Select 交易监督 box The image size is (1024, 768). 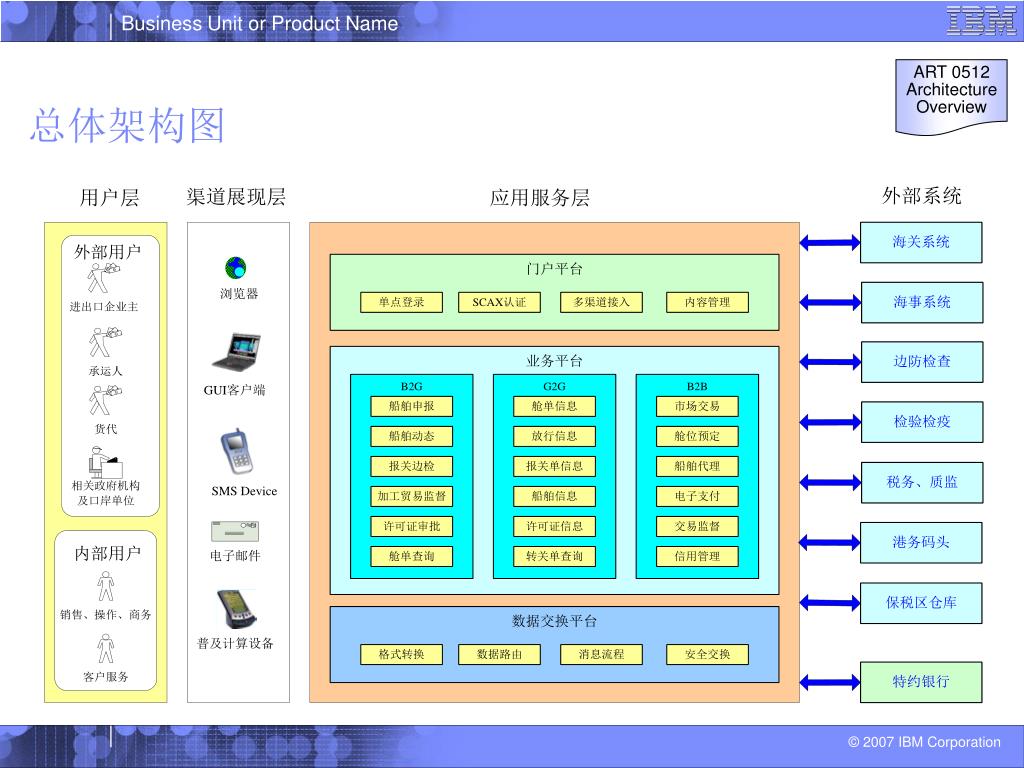[697, 526]
